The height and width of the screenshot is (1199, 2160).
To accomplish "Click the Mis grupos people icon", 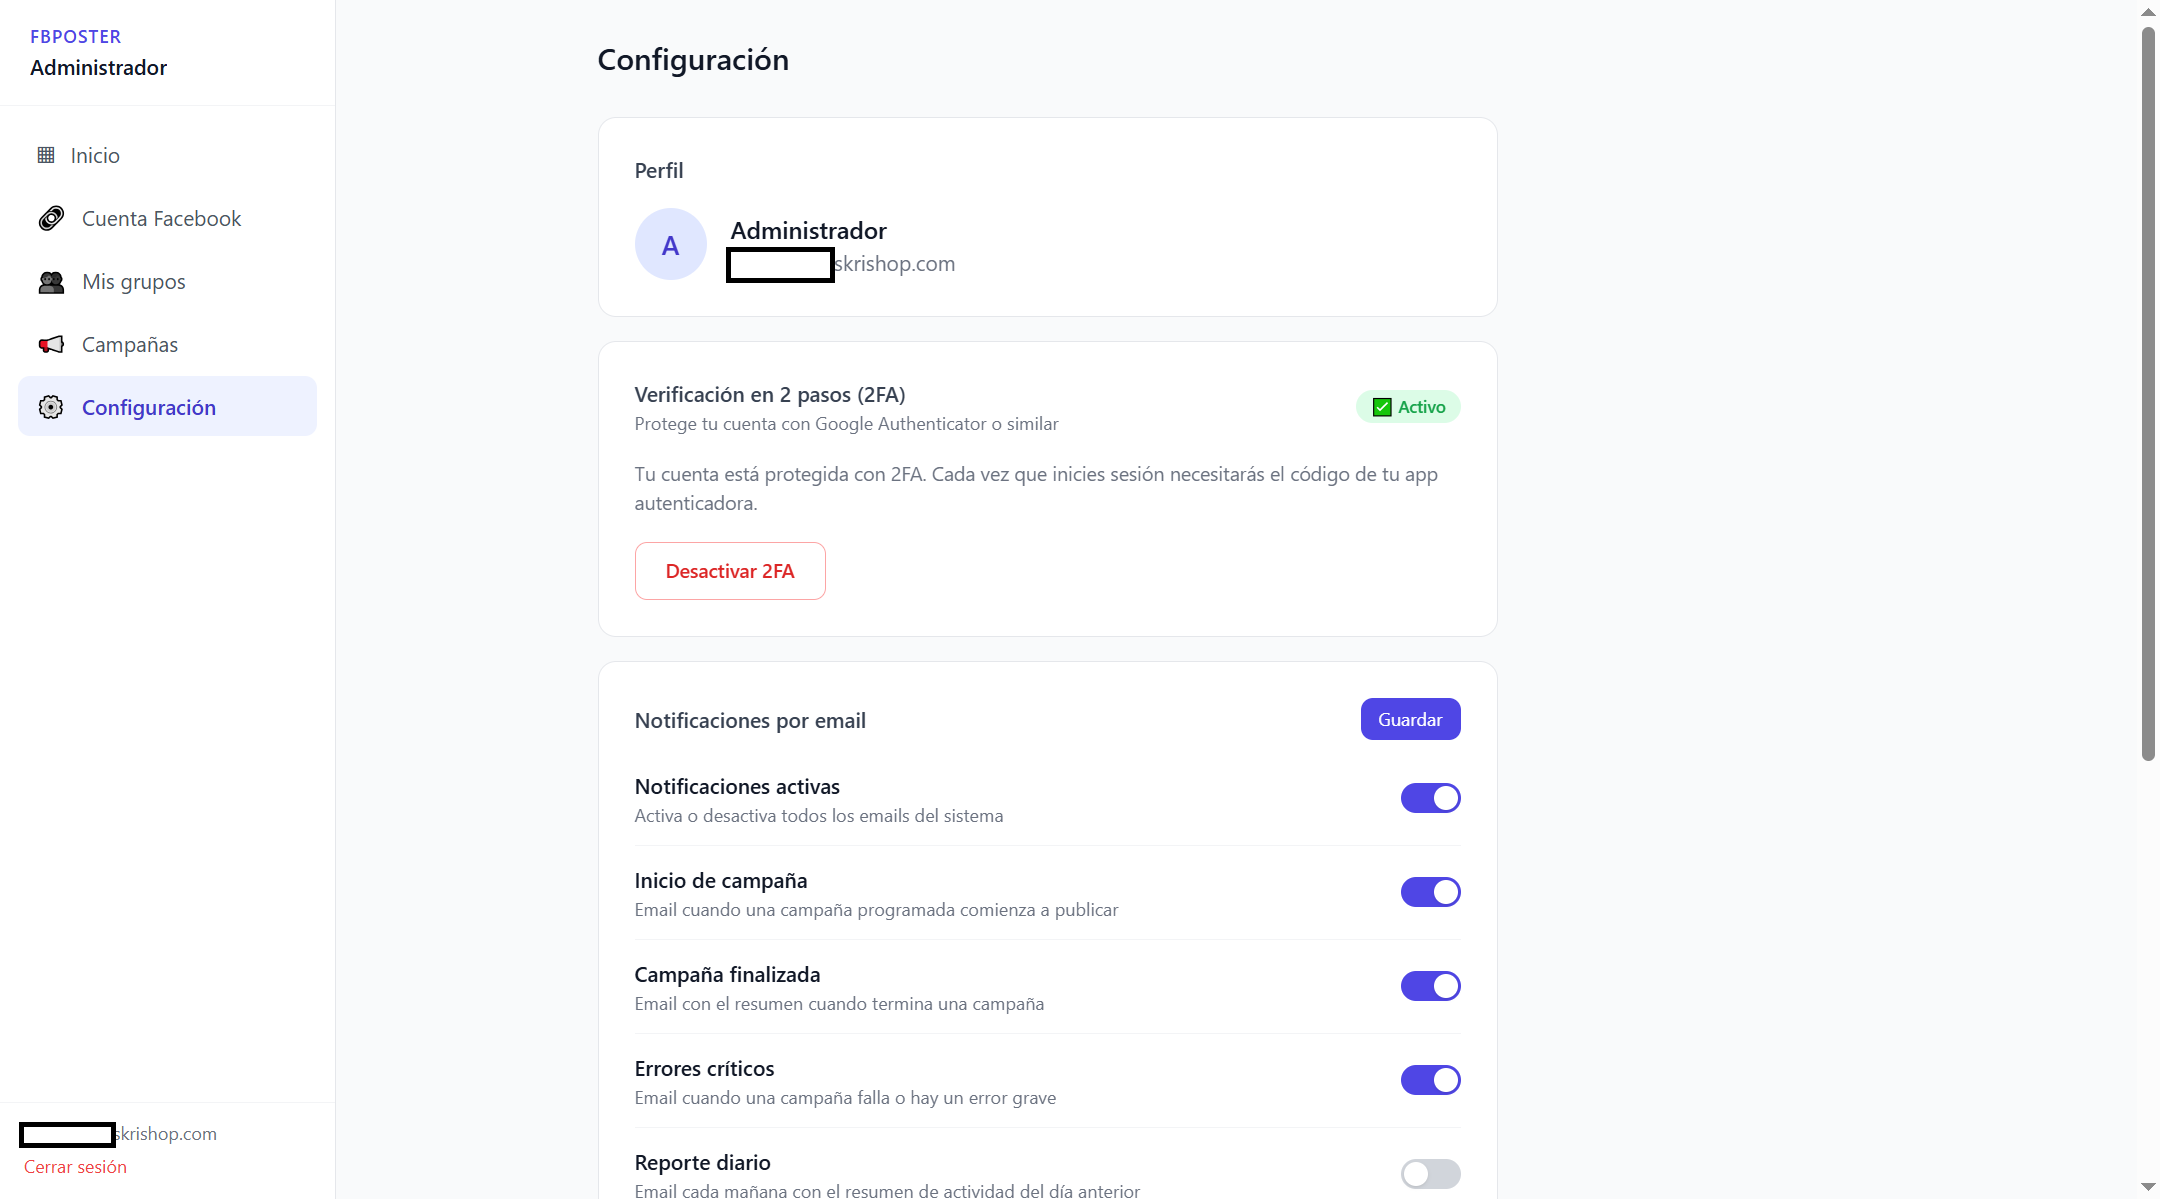I will 51,282.
